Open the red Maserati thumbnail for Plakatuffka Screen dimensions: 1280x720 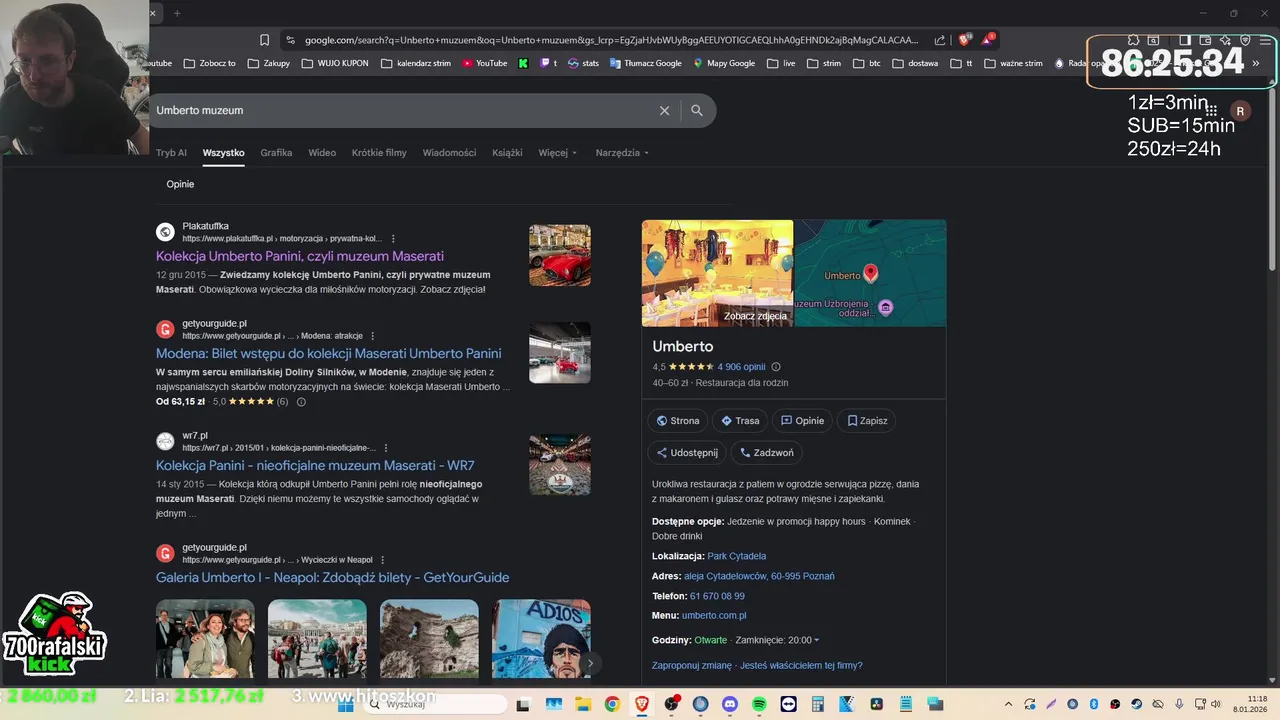[560, 255]
